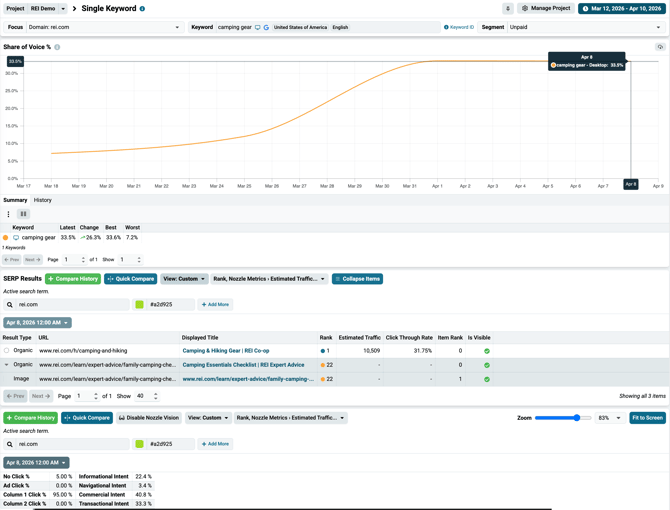Screen dimensions: 670x510
Task: Click the Keyword ID info icon
Action: click(446, 27)
